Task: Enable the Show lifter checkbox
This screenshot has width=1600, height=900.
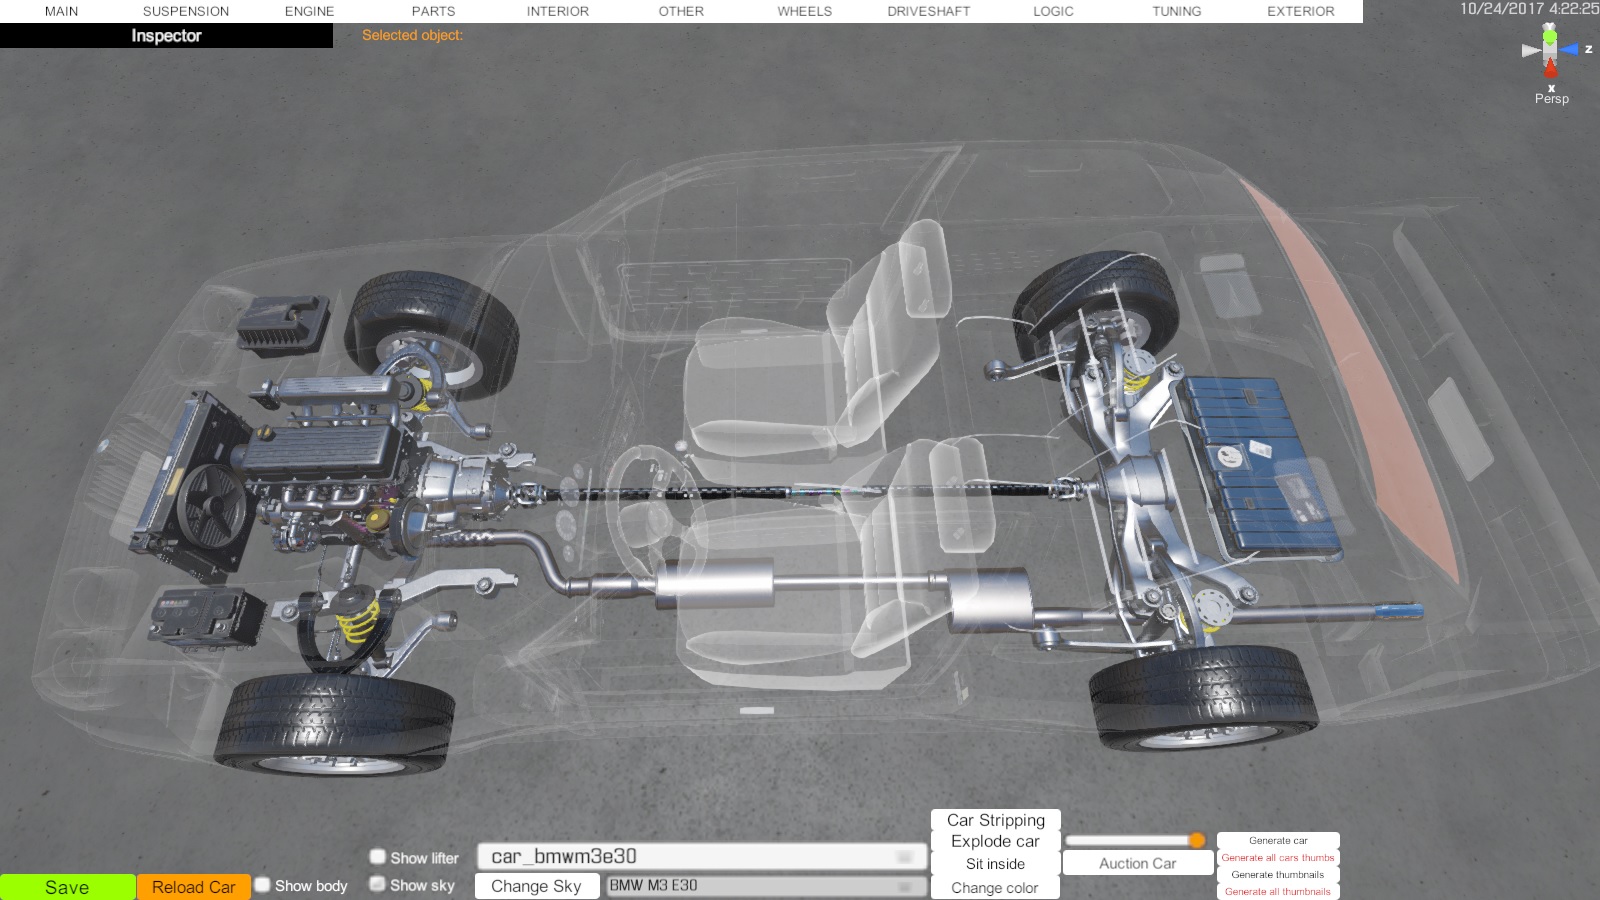Action: click(378, 857)
